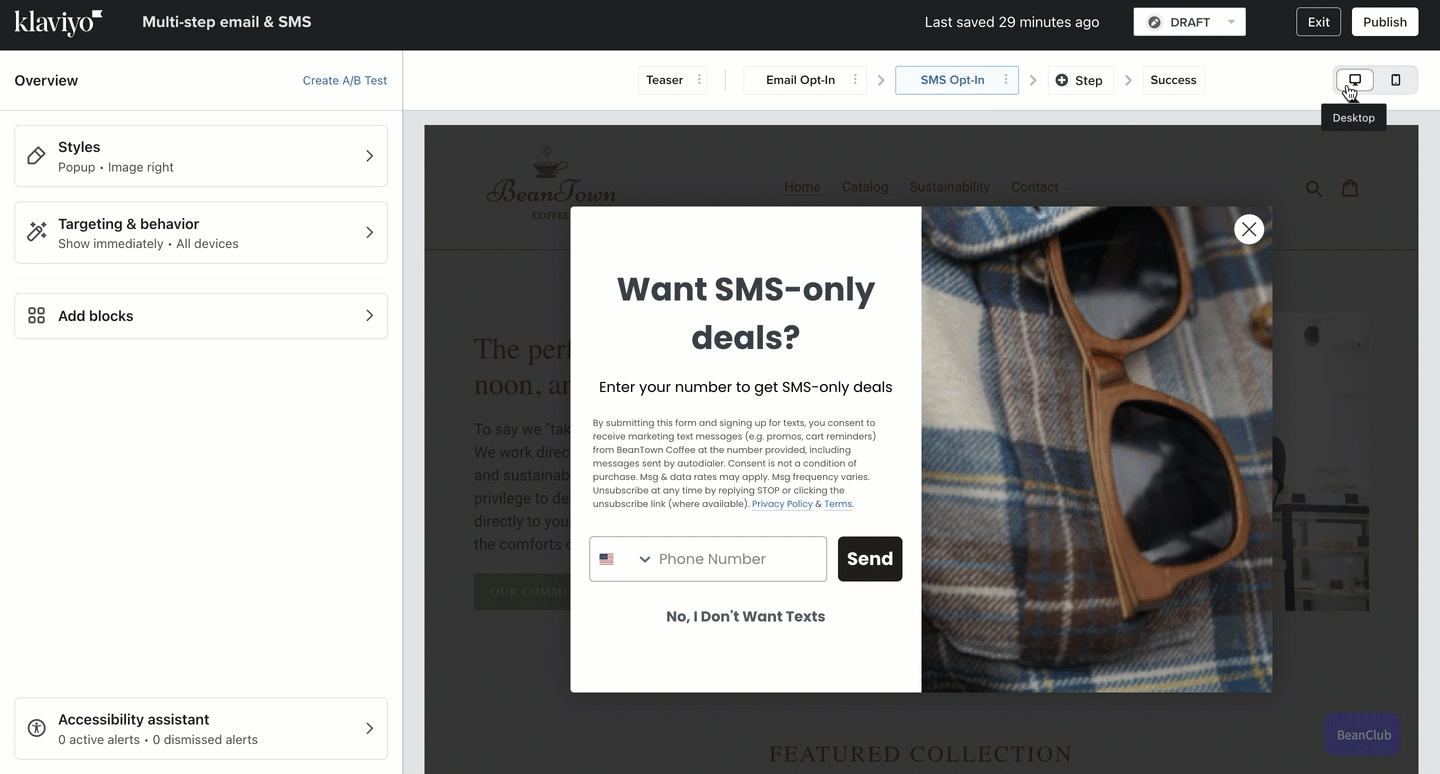The image size is (1440, 774).
Task: Click the Catalog menu in site preview
Action: click(865, 187)
